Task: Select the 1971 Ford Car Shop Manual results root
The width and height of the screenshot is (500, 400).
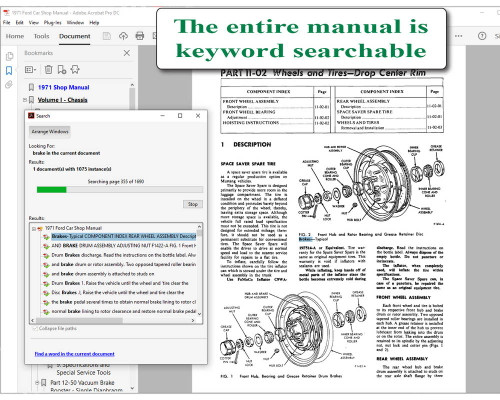Action: (x=73, y=228)
